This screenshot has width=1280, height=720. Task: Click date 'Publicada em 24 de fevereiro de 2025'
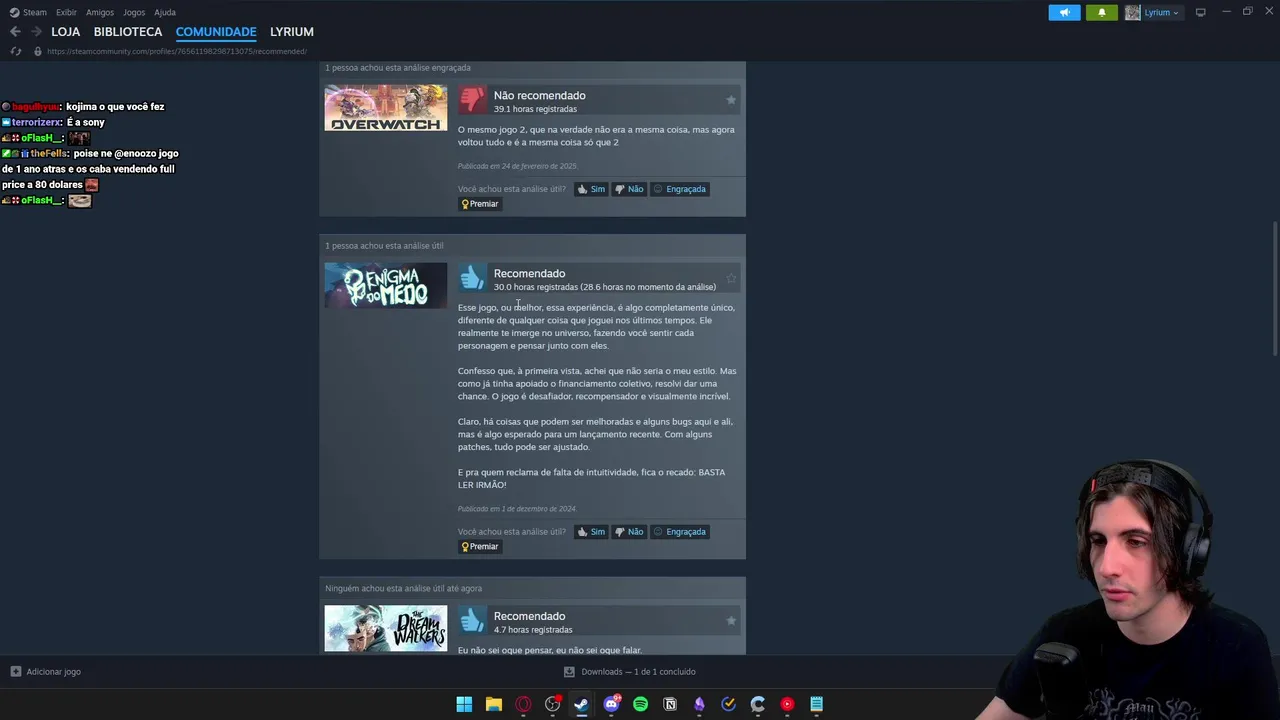tap(518, 166)
